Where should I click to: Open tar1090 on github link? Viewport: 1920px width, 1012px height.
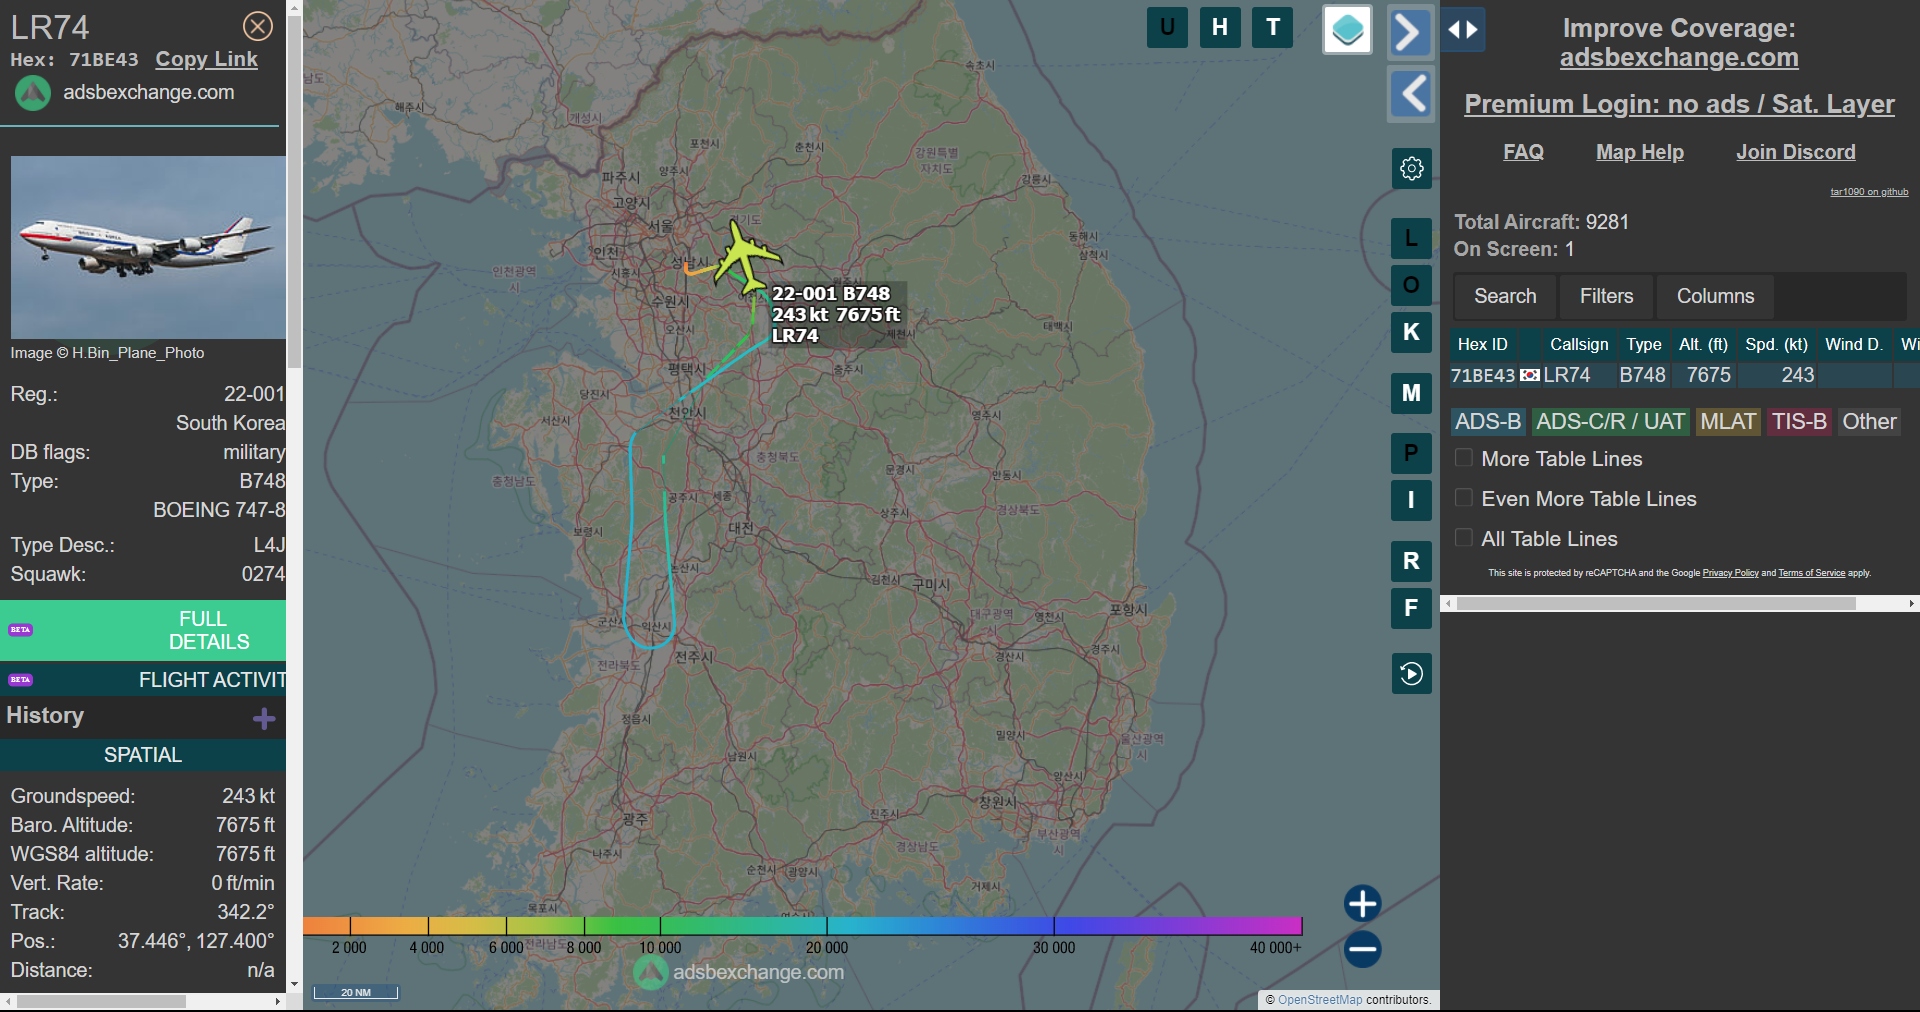tap(1869, 192)
